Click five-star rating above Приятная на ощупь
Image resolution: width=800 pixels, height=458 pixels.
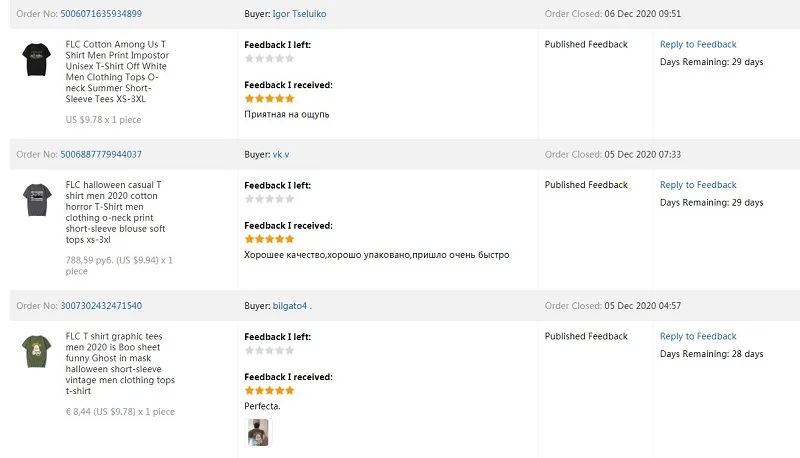[x=269, y=99]
